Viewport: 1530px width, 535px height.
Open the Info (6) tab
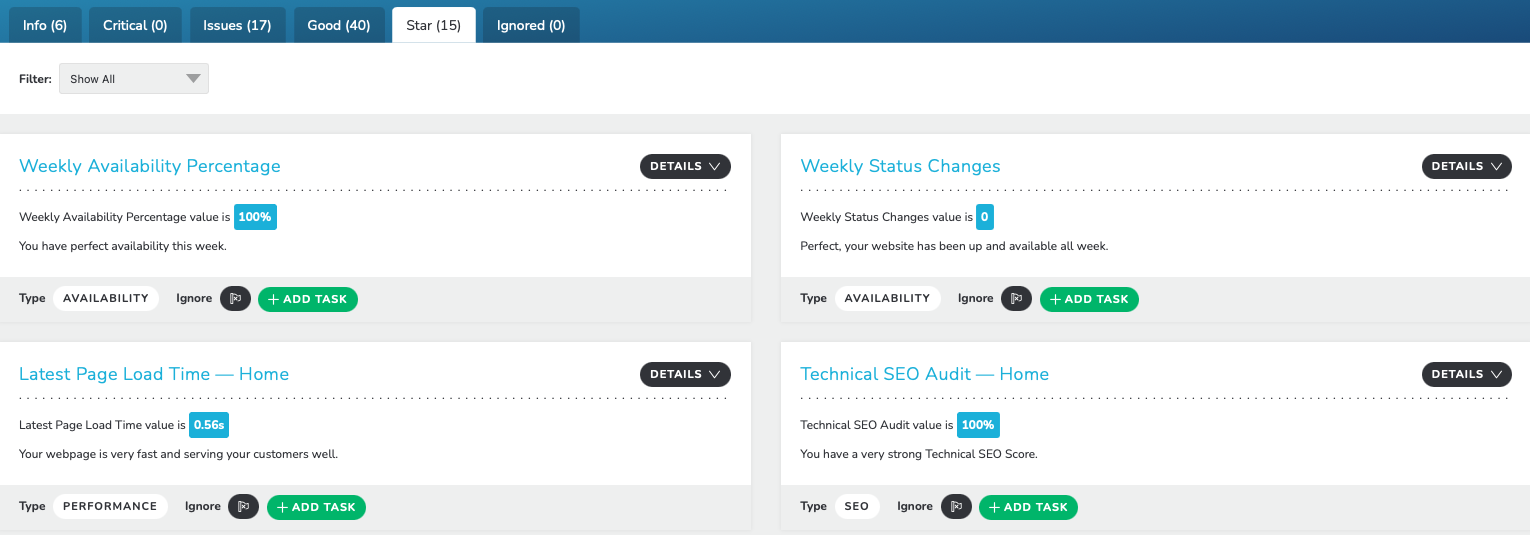click(45, 25)
